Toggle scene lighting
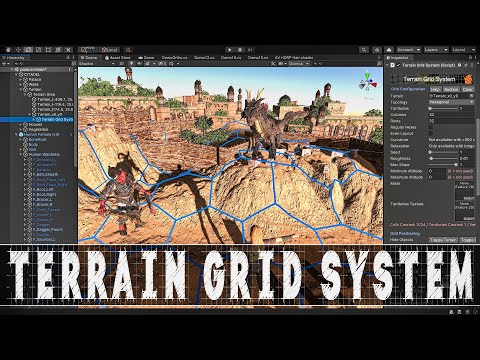Image resolution: width=480 pixels, height=360 pixels. pos(131,63)
